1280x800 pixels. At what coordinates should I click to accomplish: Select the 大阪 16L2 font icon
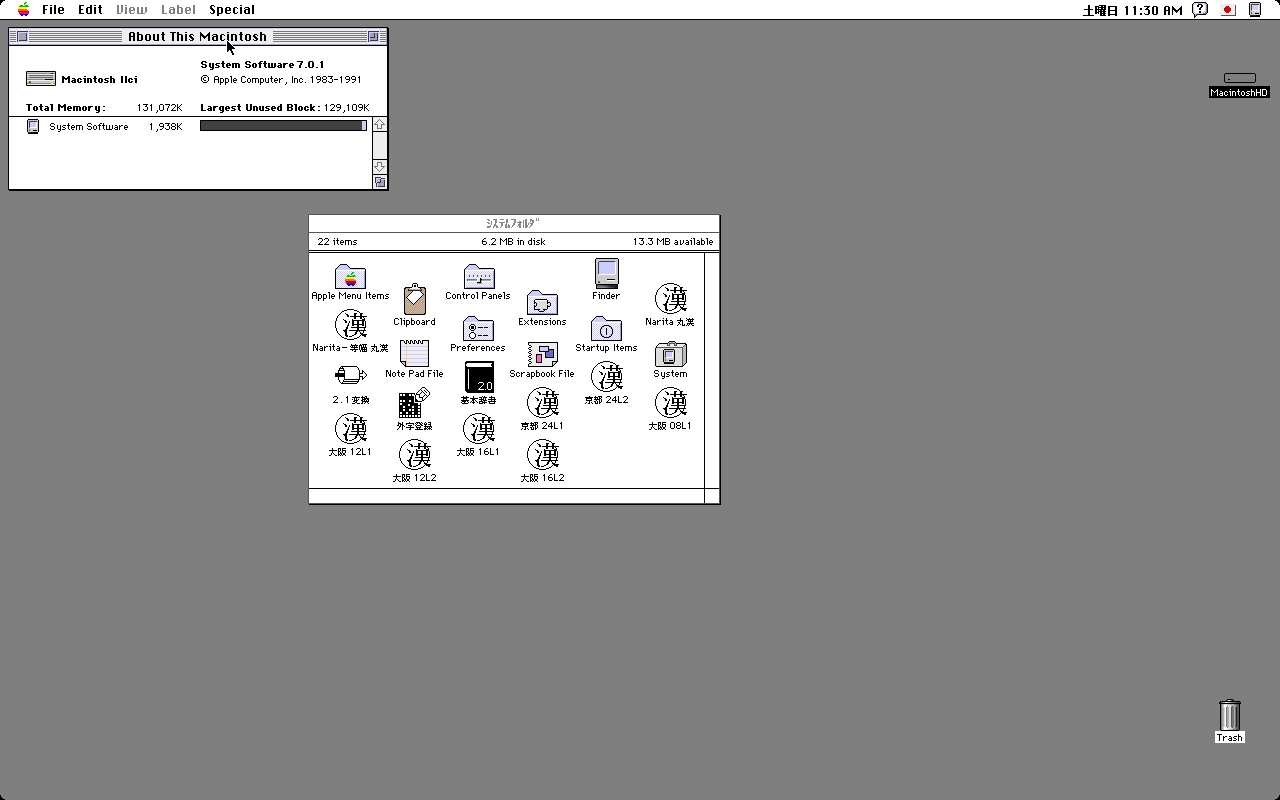542,455
